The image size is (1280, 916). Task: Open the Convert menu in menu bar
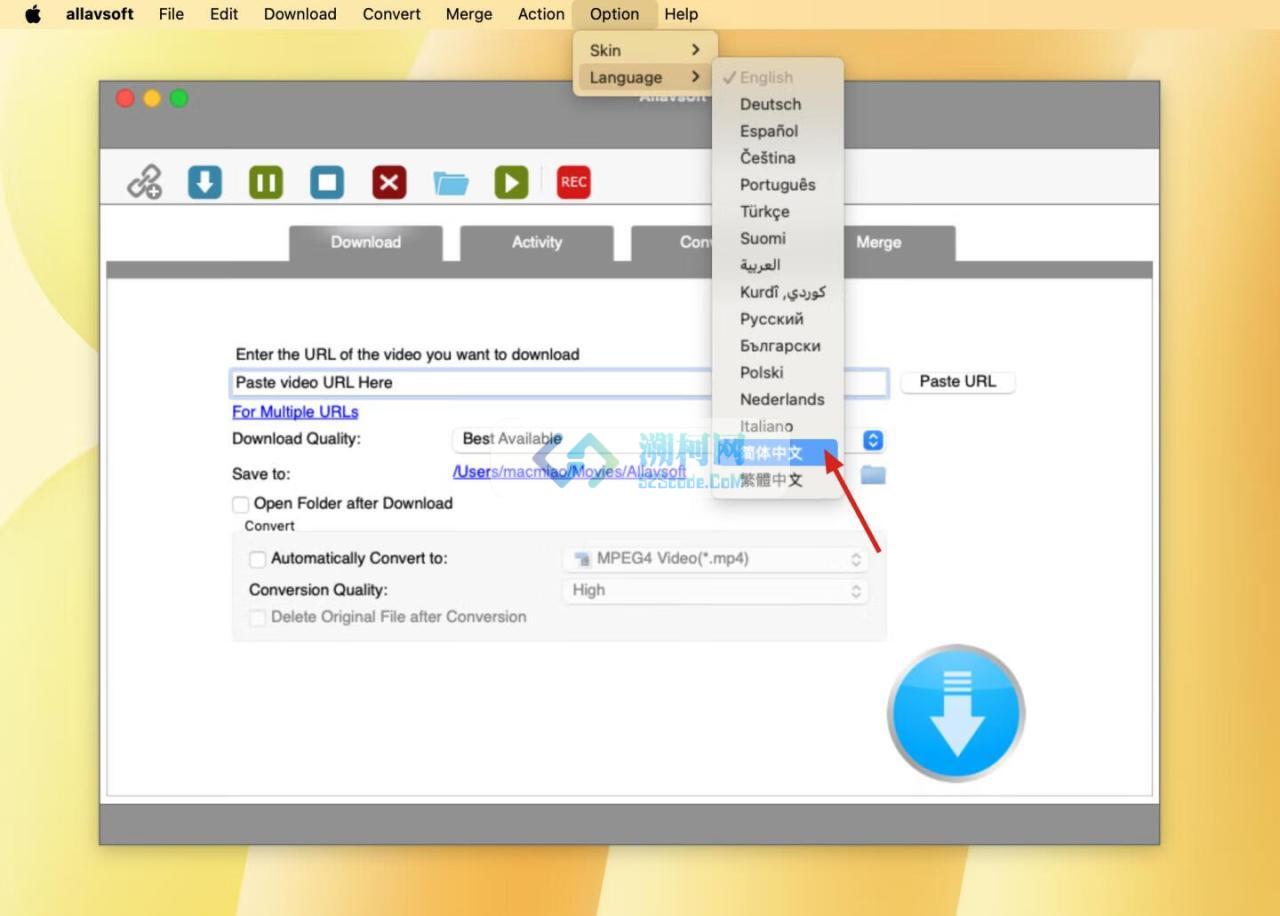pyautogui.click(x=392, y=14)
